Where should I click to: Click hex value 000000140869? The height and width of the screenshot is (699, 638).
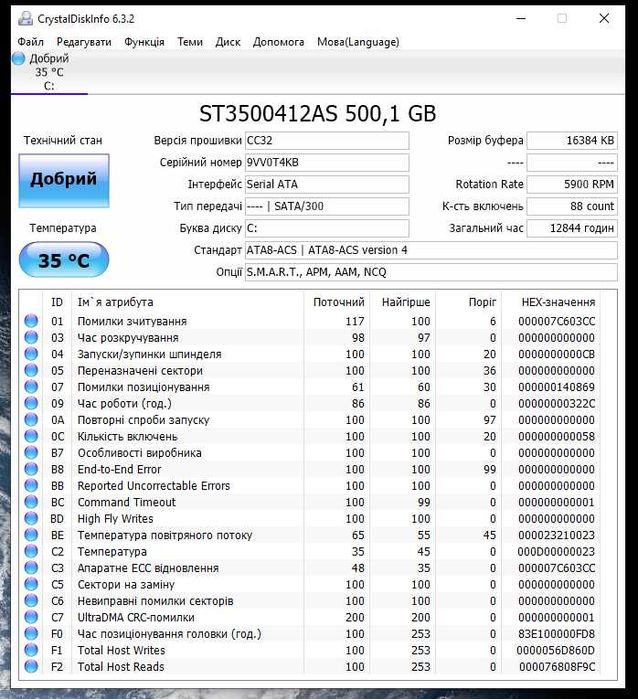point(556,387)
